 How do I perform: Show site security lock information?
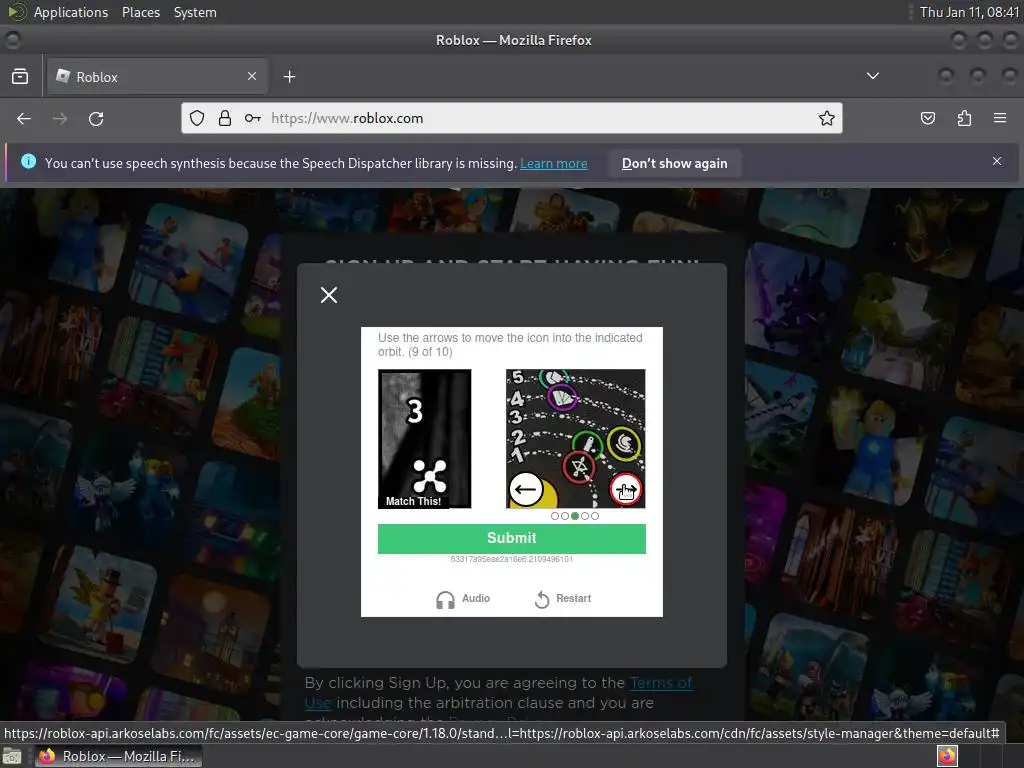tap(225, 118)
